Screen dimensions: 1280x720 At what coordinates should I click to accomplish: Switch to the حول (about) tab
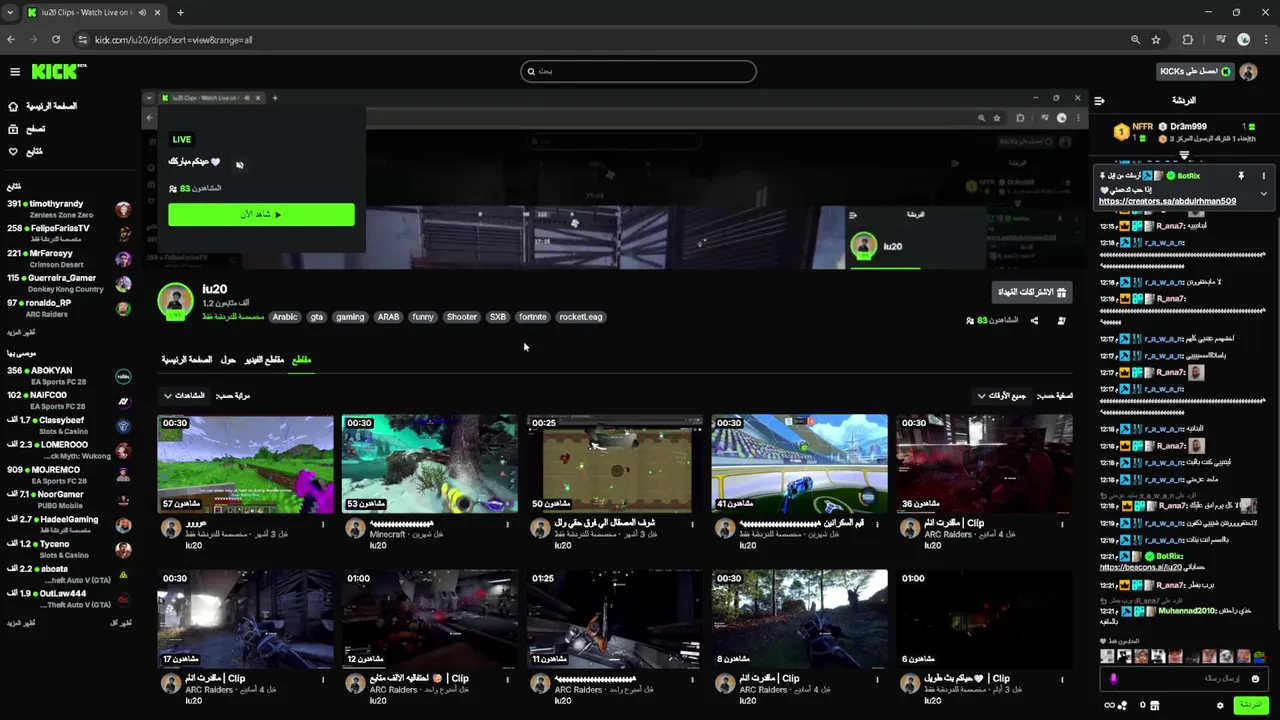(x=228, y=360)
